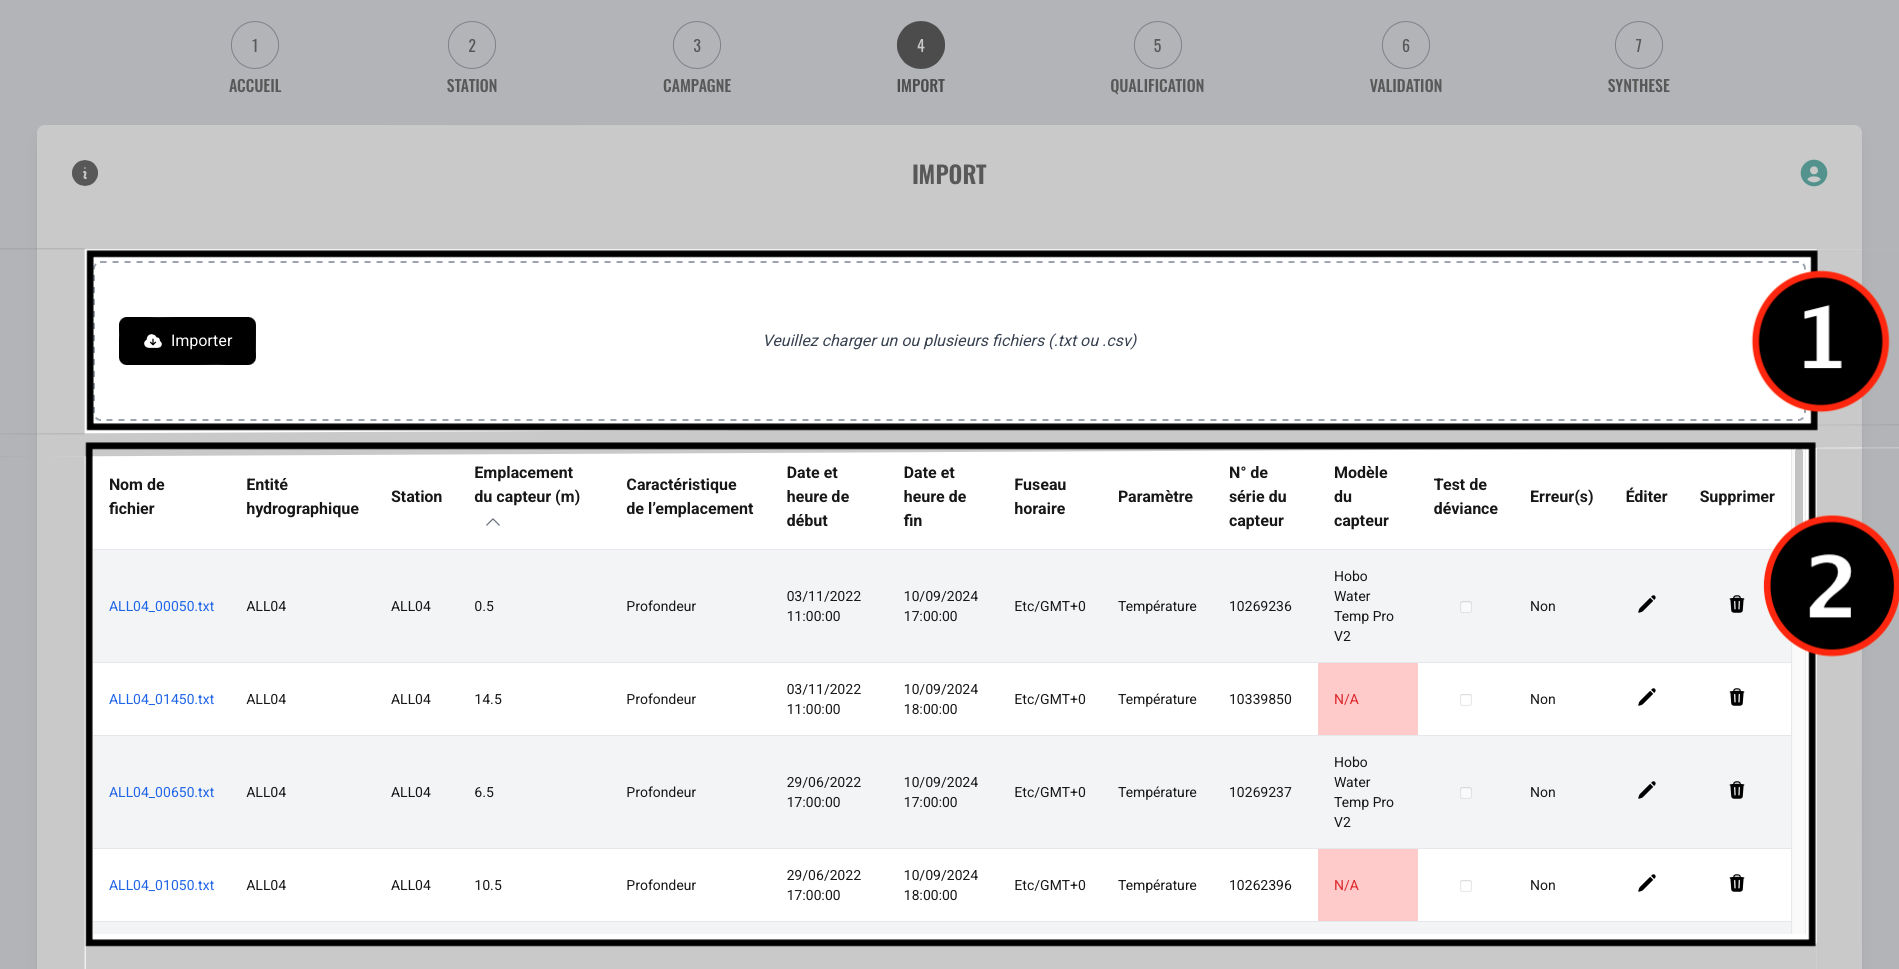Click the file drop zone instruction text

pyautogui.click(x=950, y=341)
